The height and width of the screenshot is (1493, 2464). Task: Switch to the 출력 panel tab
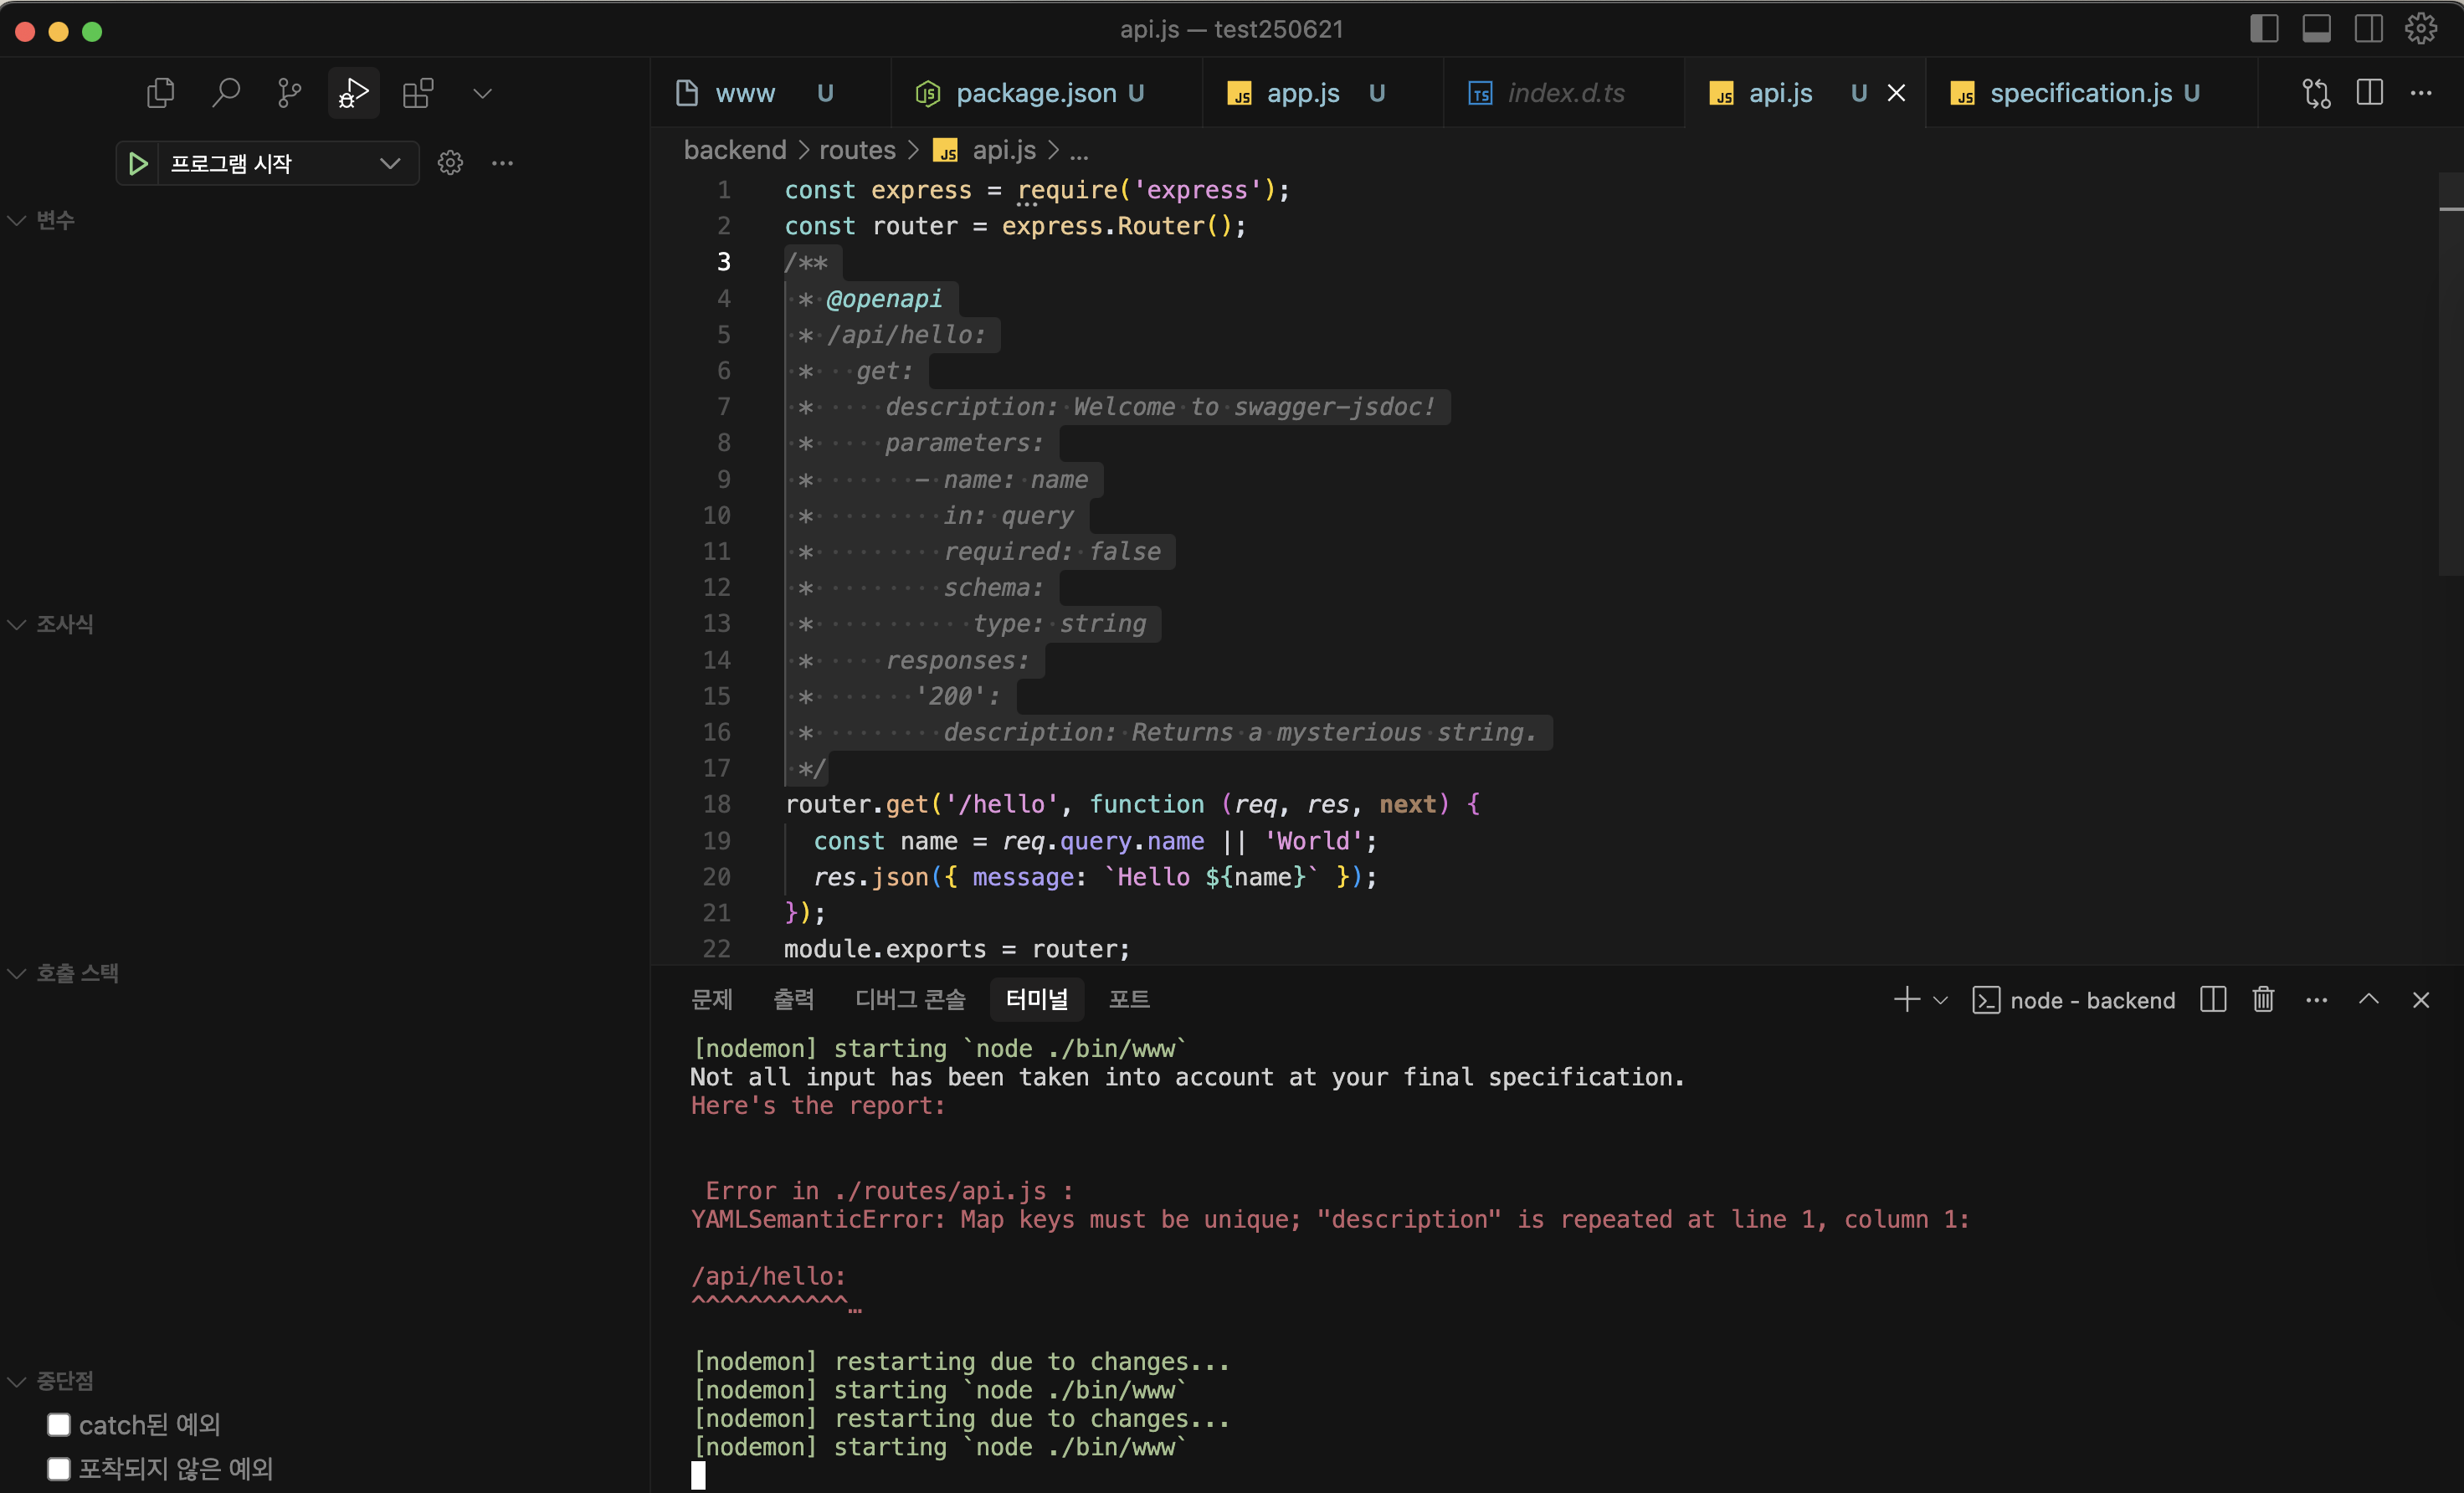tap(794, 999)
